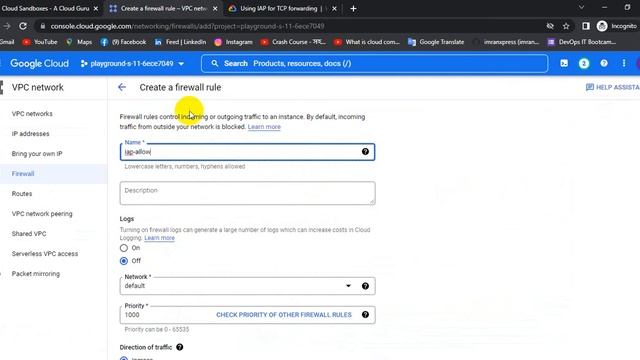The width and height of the screenshot is (640, 360).
Task: Open YouTube bookmark
Action: (x=40, y=42)
